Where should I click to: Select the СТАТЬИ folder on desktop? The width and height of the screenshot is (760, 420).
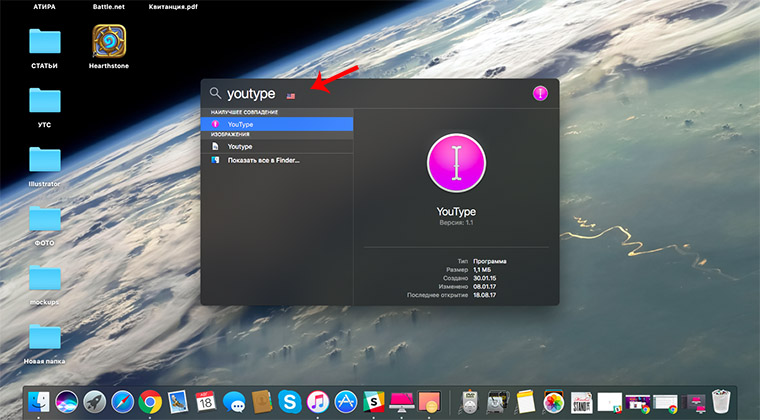click(x=45, y=42)
